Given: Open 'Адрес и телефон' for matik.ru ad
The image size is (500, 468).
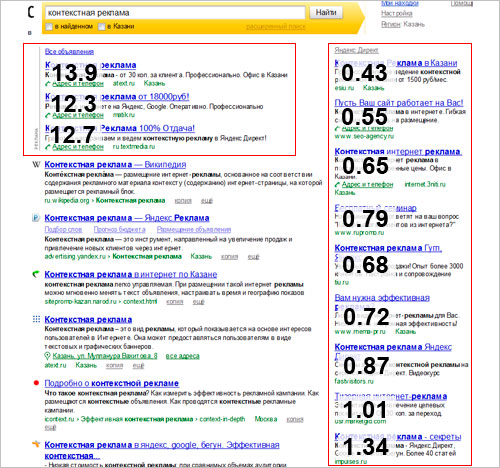Looking at the screenshot, I should coord(78,115).
